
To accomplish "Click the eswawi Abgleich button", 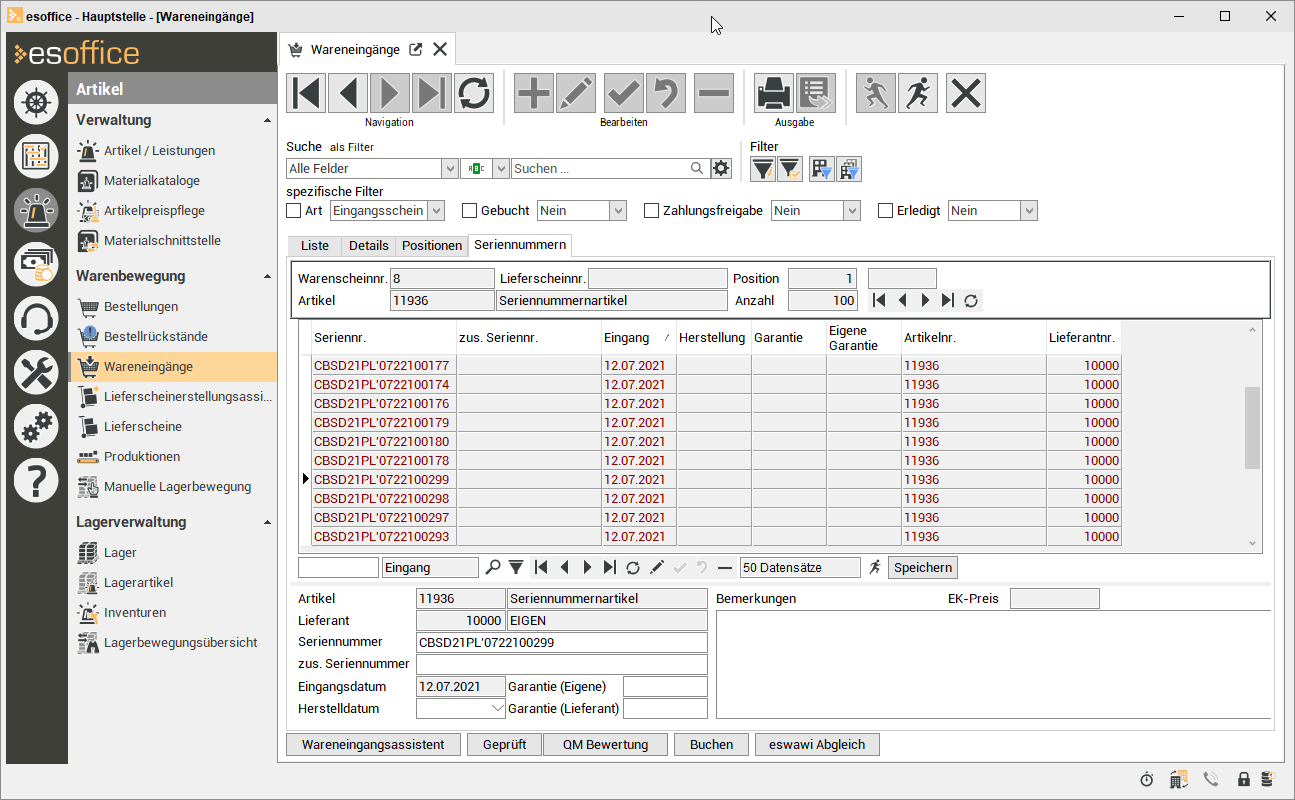I will coord(817,744).
